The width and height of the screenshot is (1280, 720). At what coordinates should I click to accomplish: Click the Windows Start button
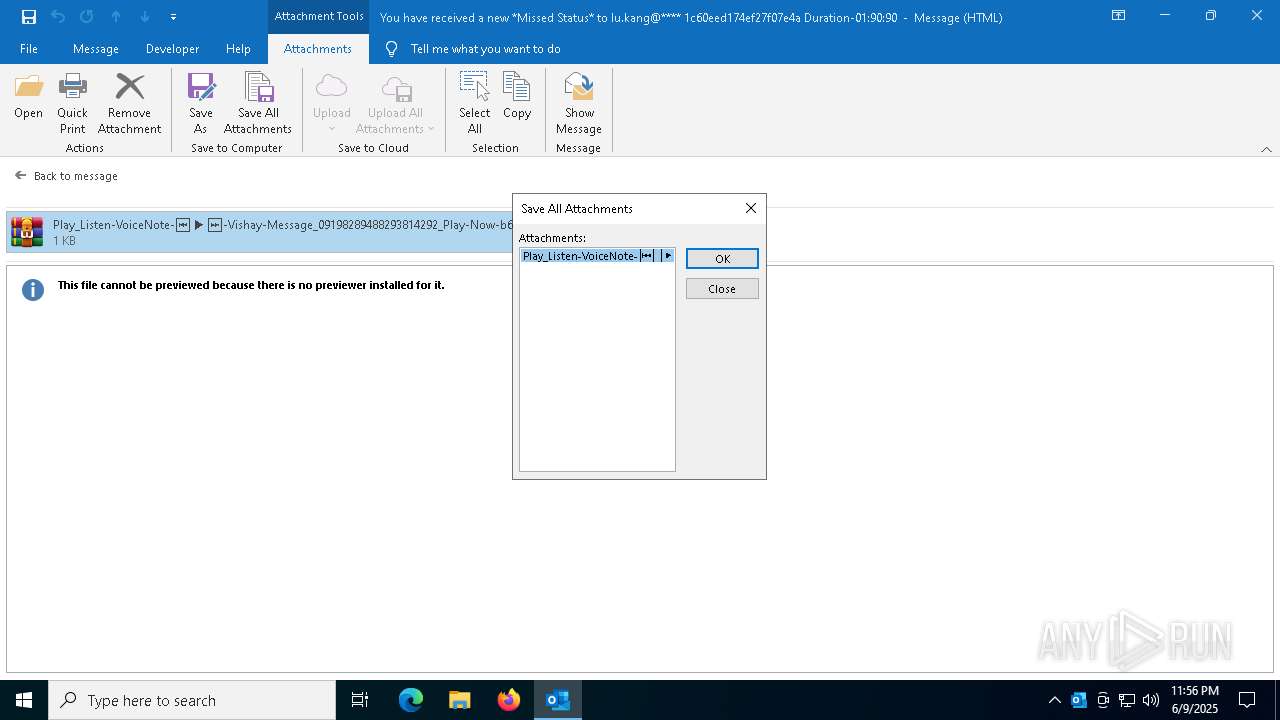point(24,700)
